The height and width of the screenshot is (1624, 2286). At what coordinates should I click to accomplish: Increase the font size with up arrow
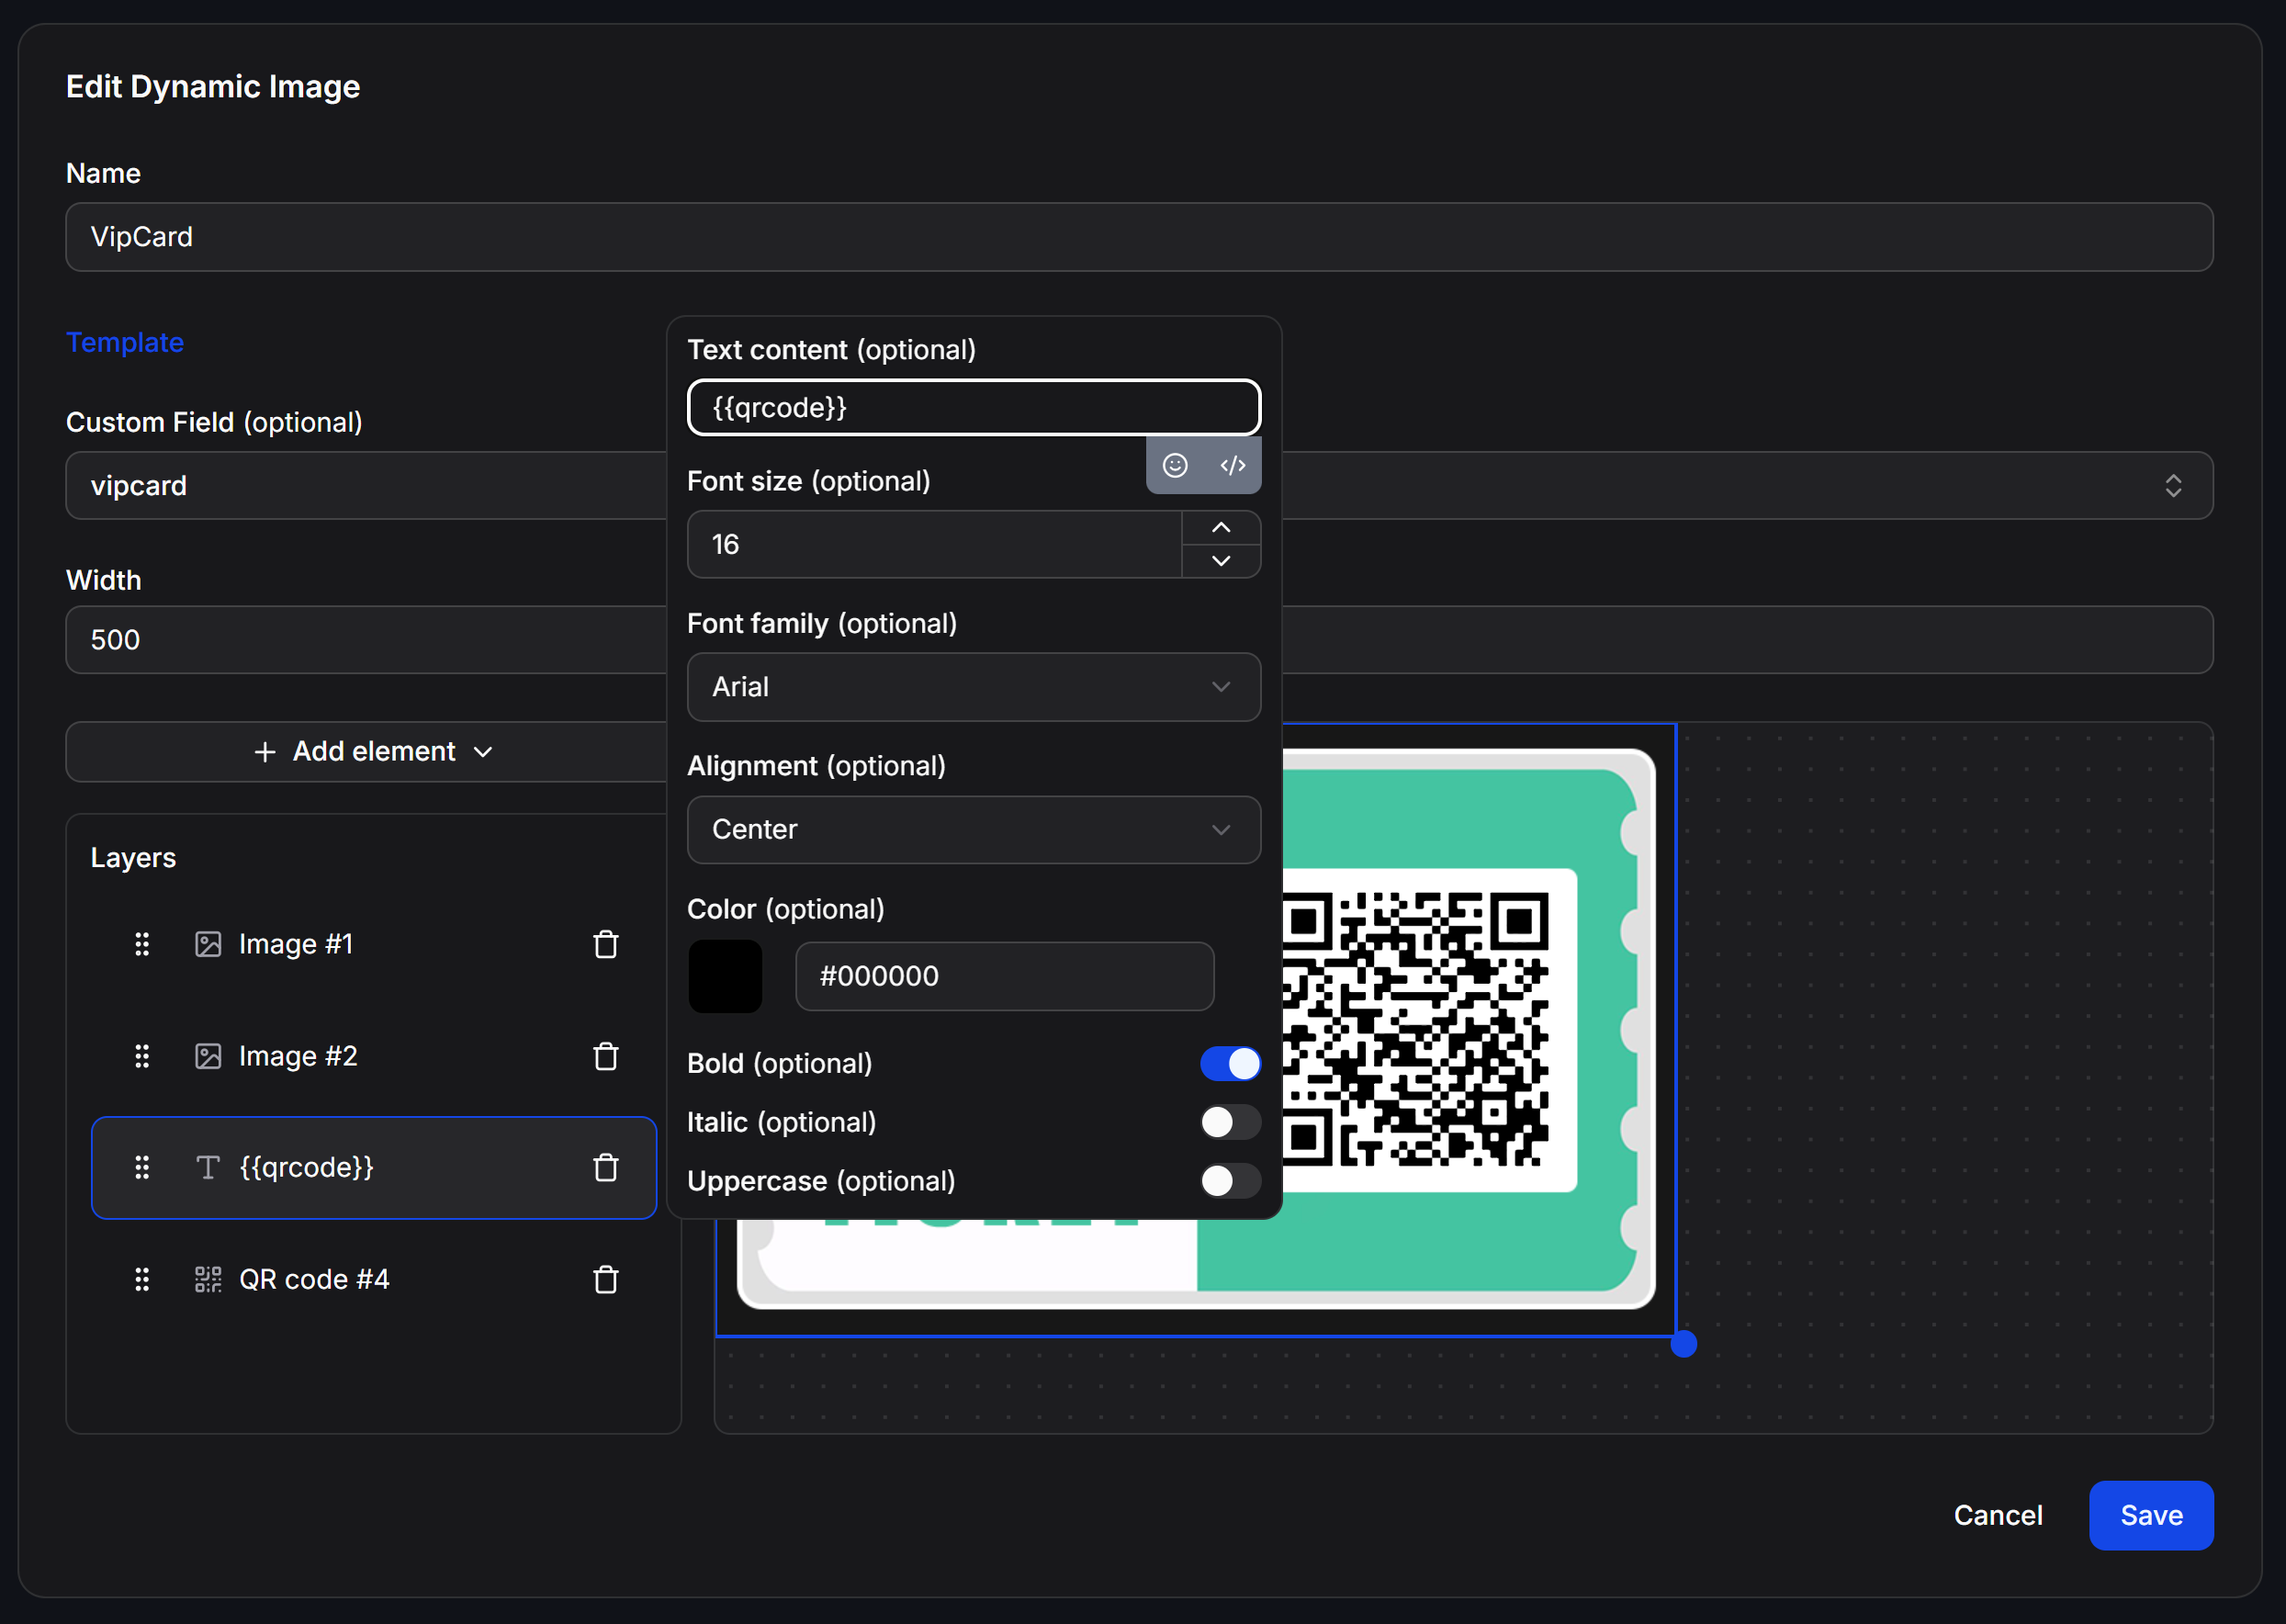[x=1221, y=527]
